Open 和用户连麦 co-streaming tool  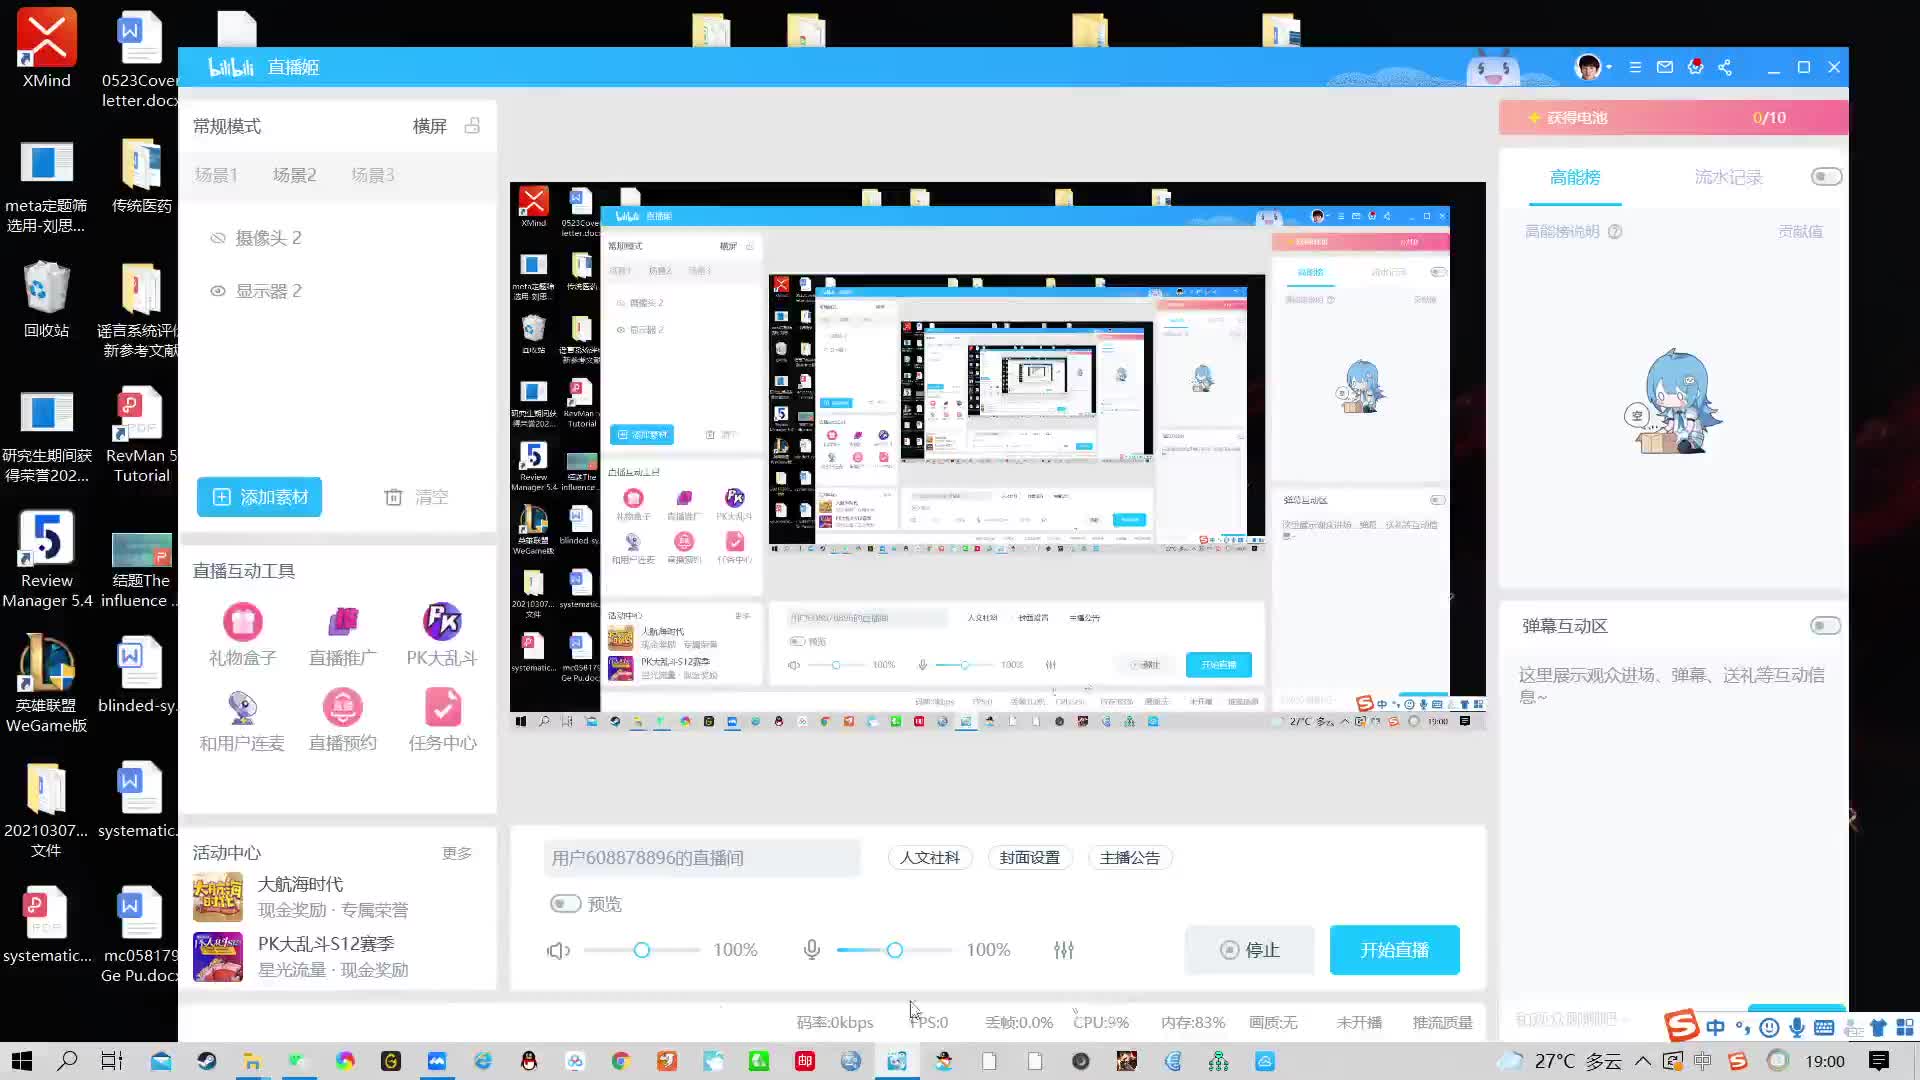tap(242, 720)
